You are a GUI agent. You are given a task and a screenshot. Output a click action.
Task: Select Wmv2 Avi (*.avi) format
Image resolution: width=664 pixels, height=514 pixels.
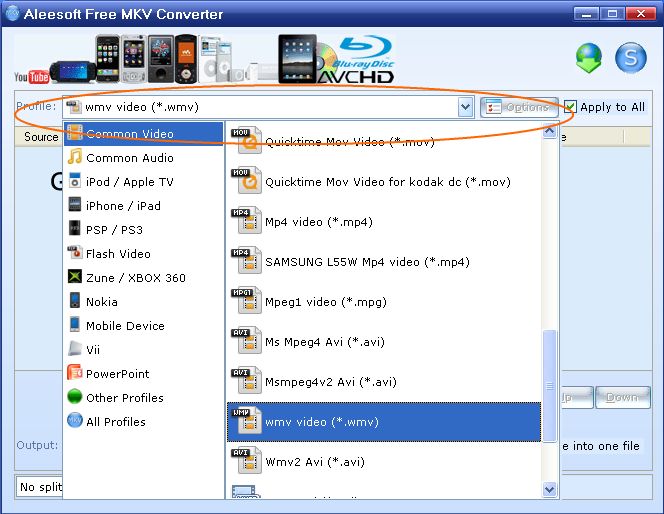(384, 462)
